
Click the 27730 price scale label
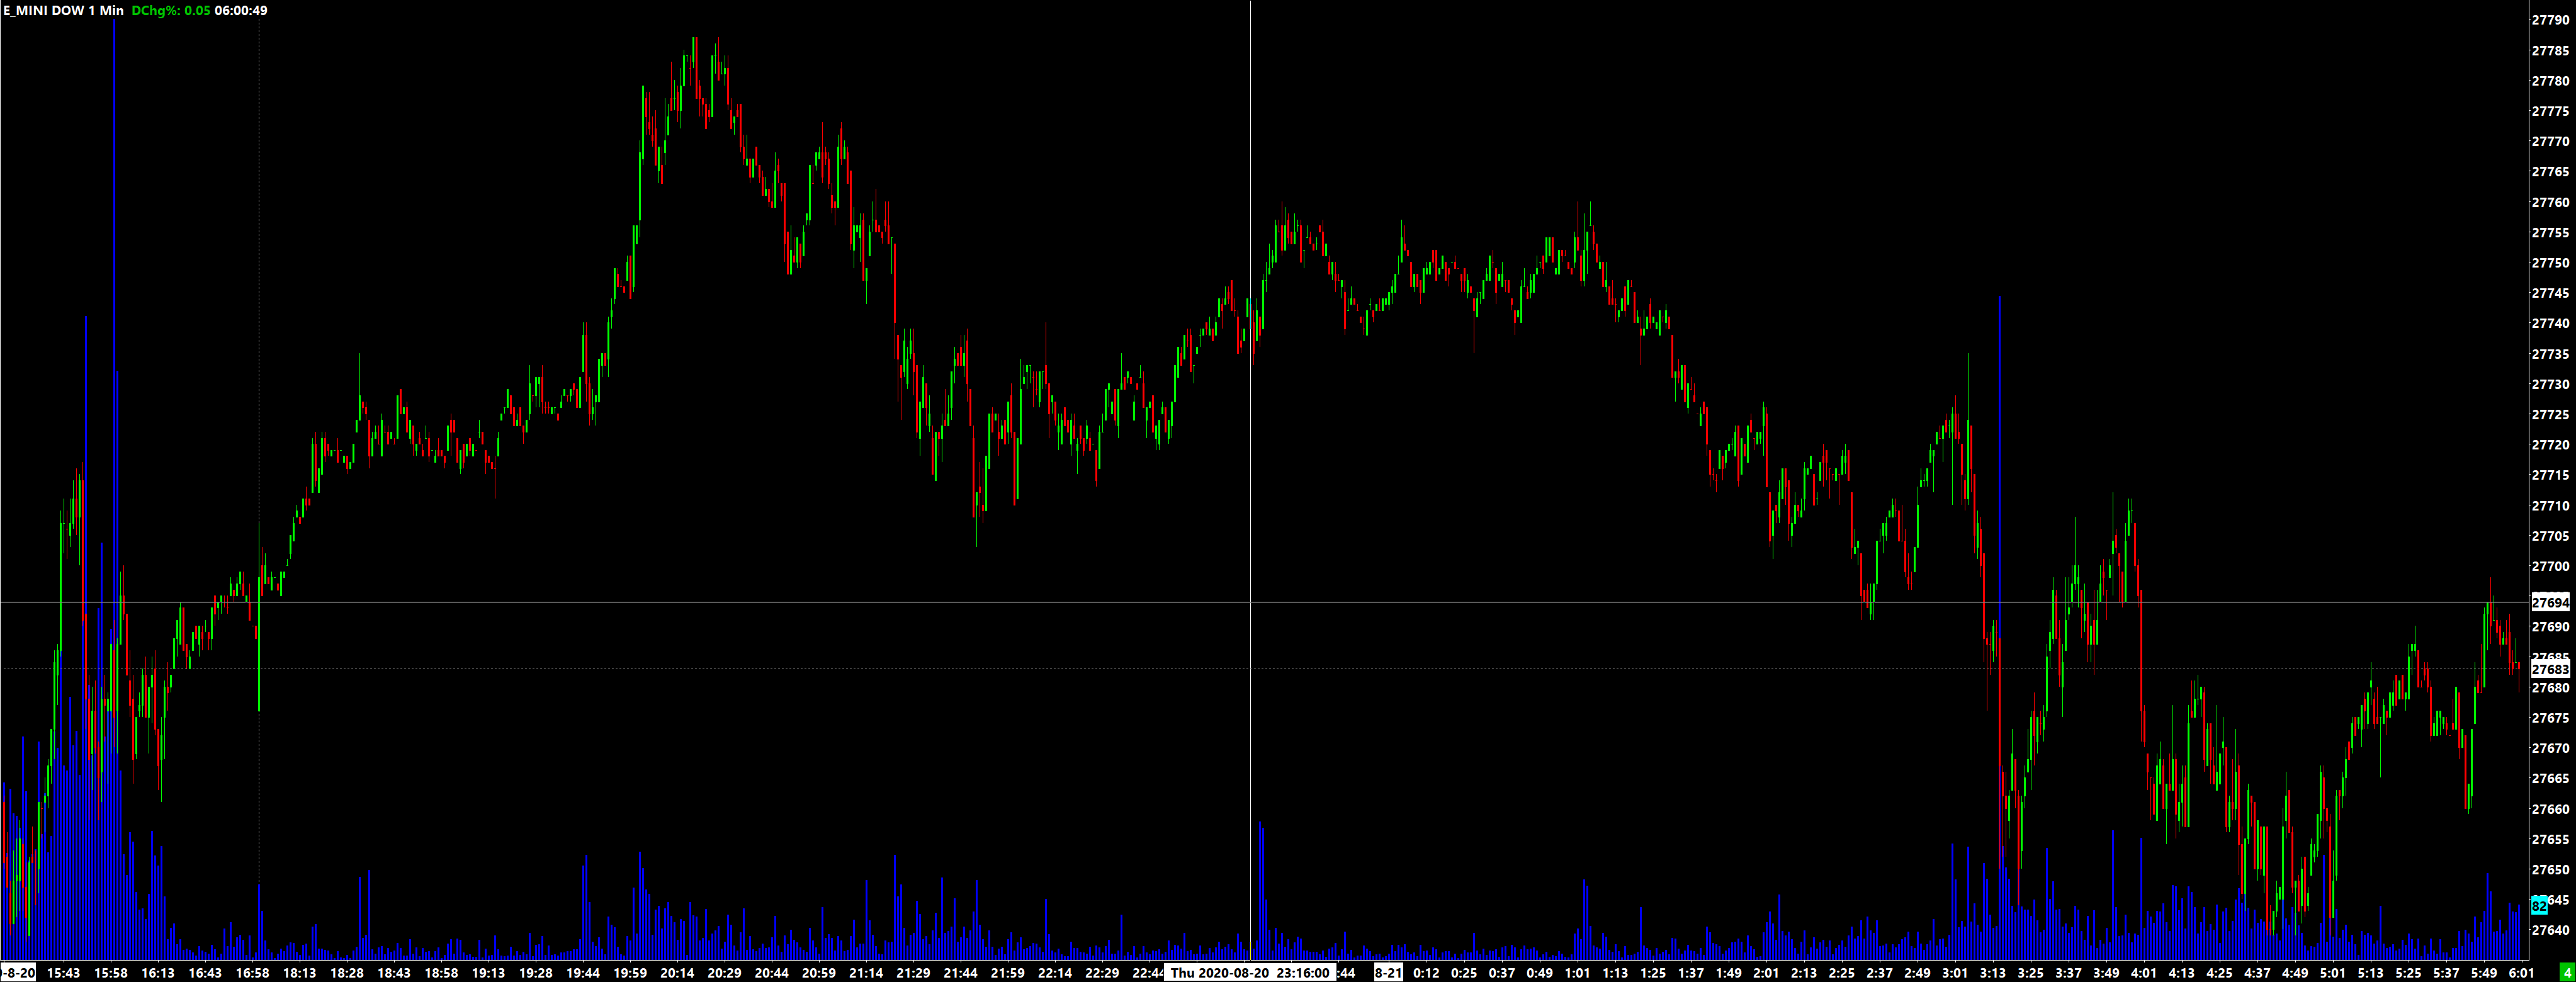point(2550,385)
